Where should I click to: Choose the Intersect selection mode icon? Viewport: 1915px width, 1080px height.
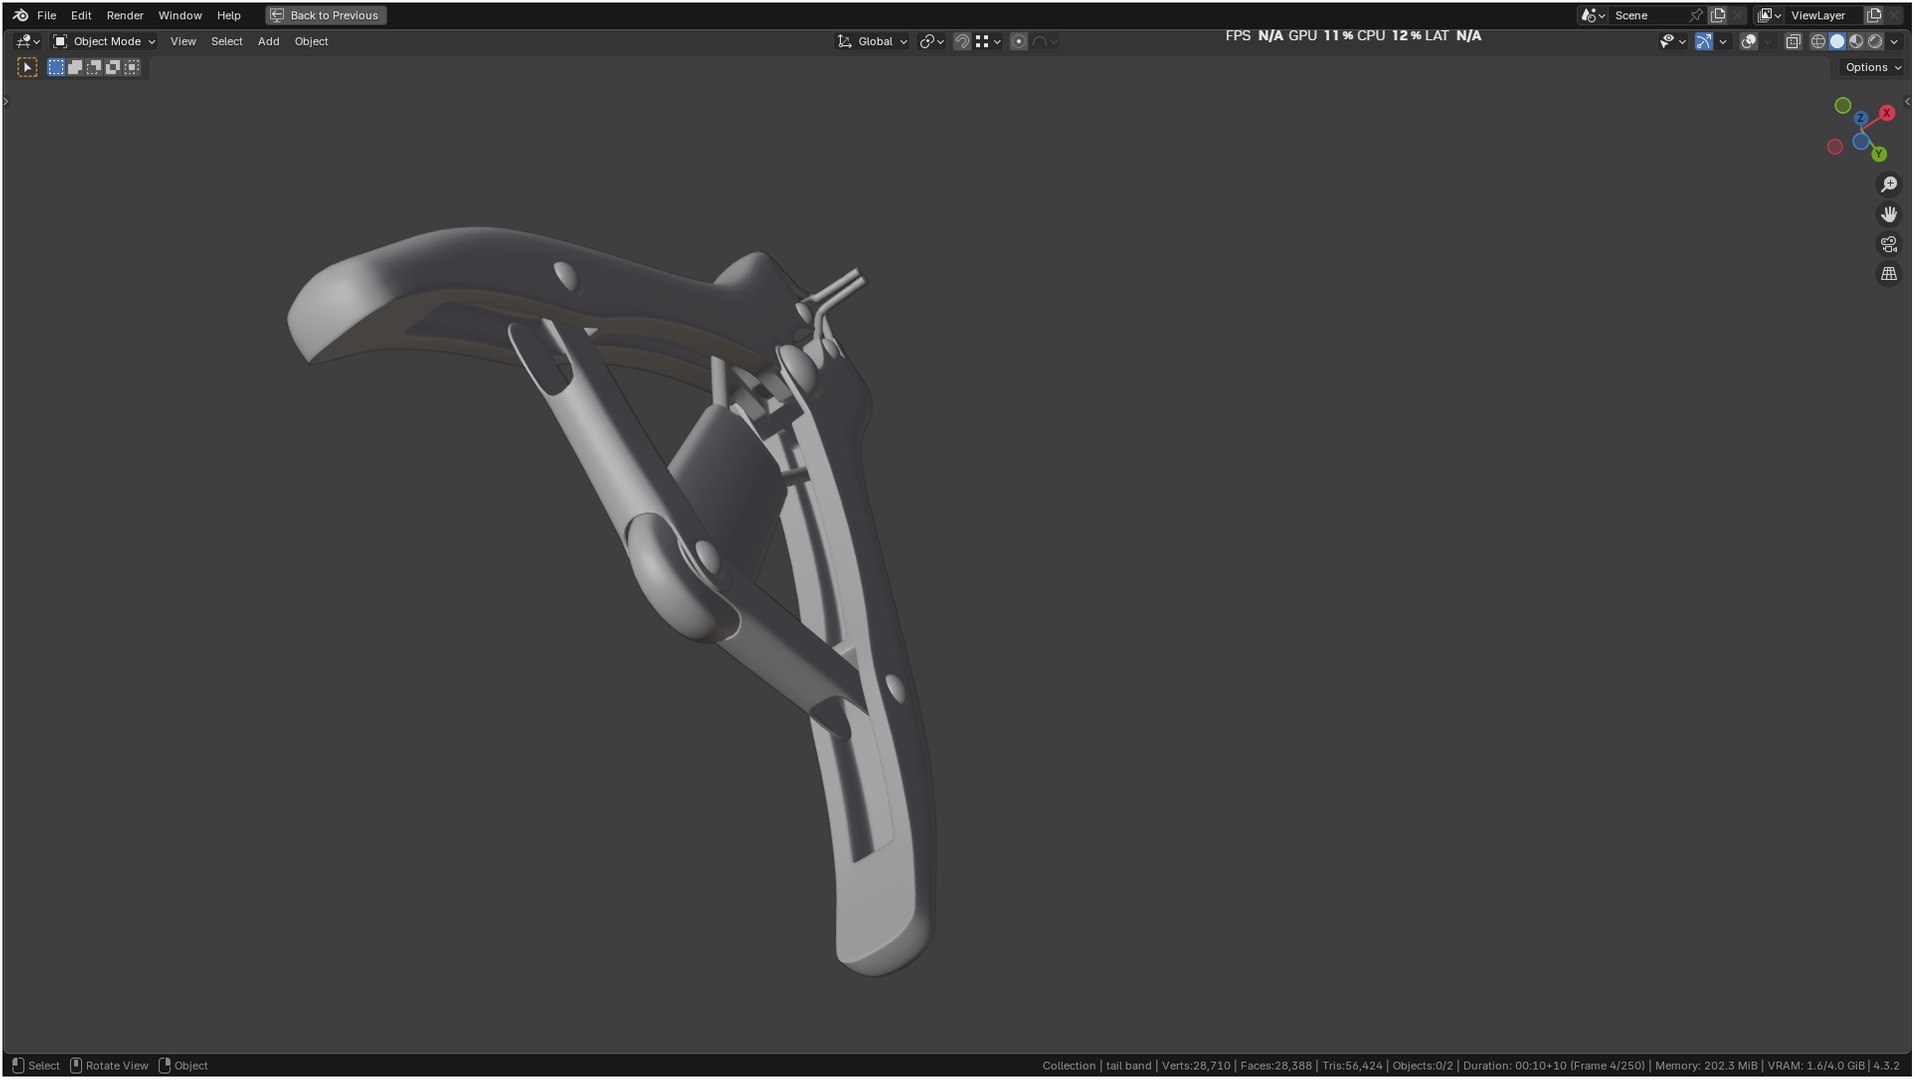coord(132,67)
